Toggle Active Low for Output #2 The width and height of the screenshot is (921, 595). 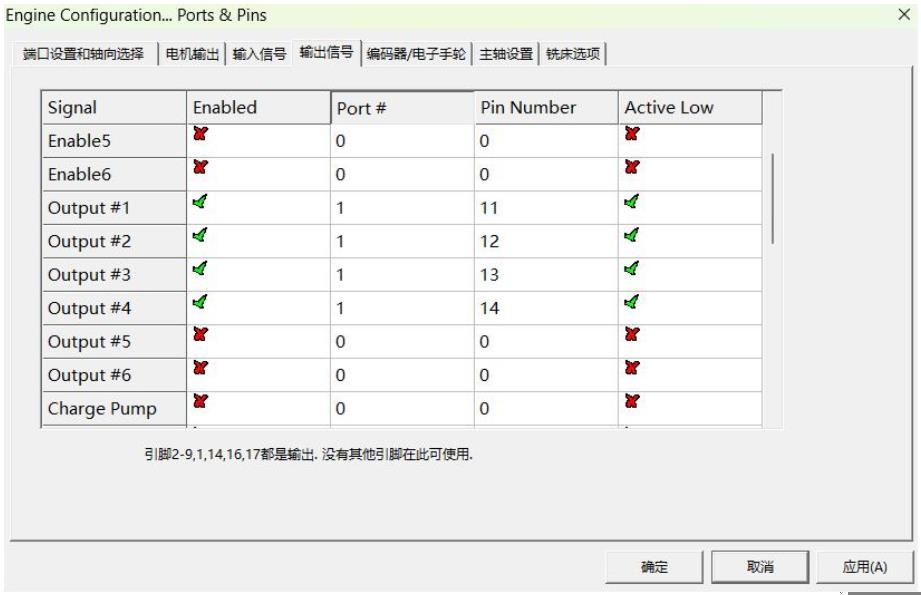coord(632,237)
